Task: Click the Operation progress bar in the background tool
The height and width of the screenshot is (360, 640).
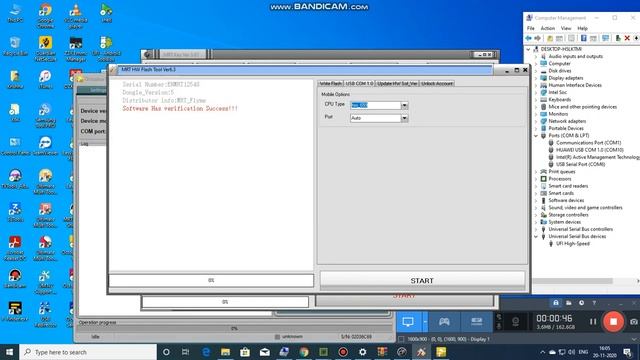Action: click(234, 328)
